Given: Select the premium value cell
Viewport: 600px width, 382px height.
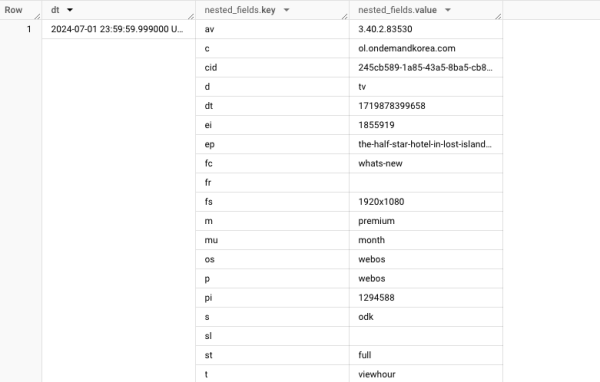Looking at the screenshot, I should pyautogui.click(x=426, y=221).
